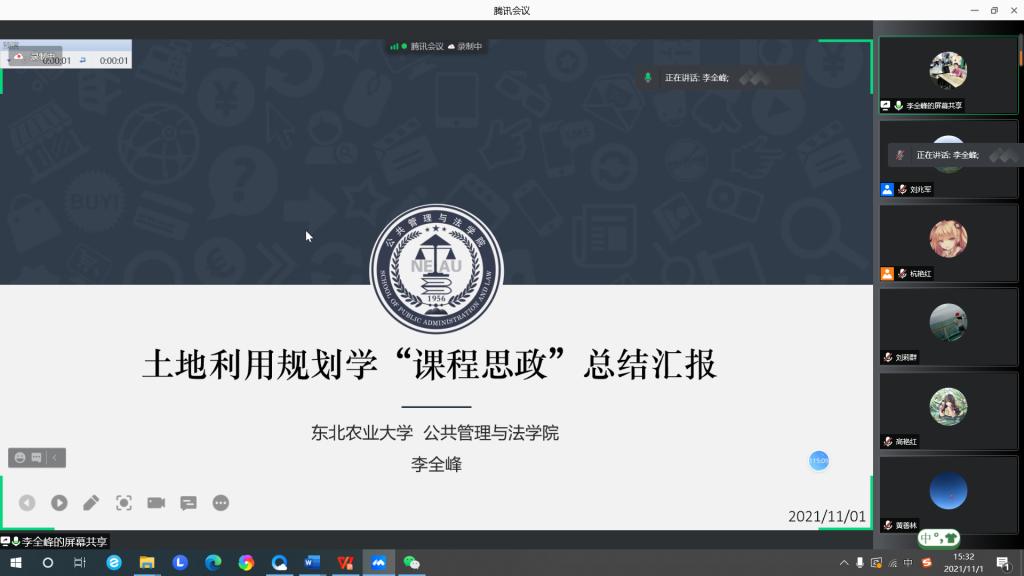Click the 录制中 cloud recording indicator
Screen dimensions: 1024x576
[465, 46]
